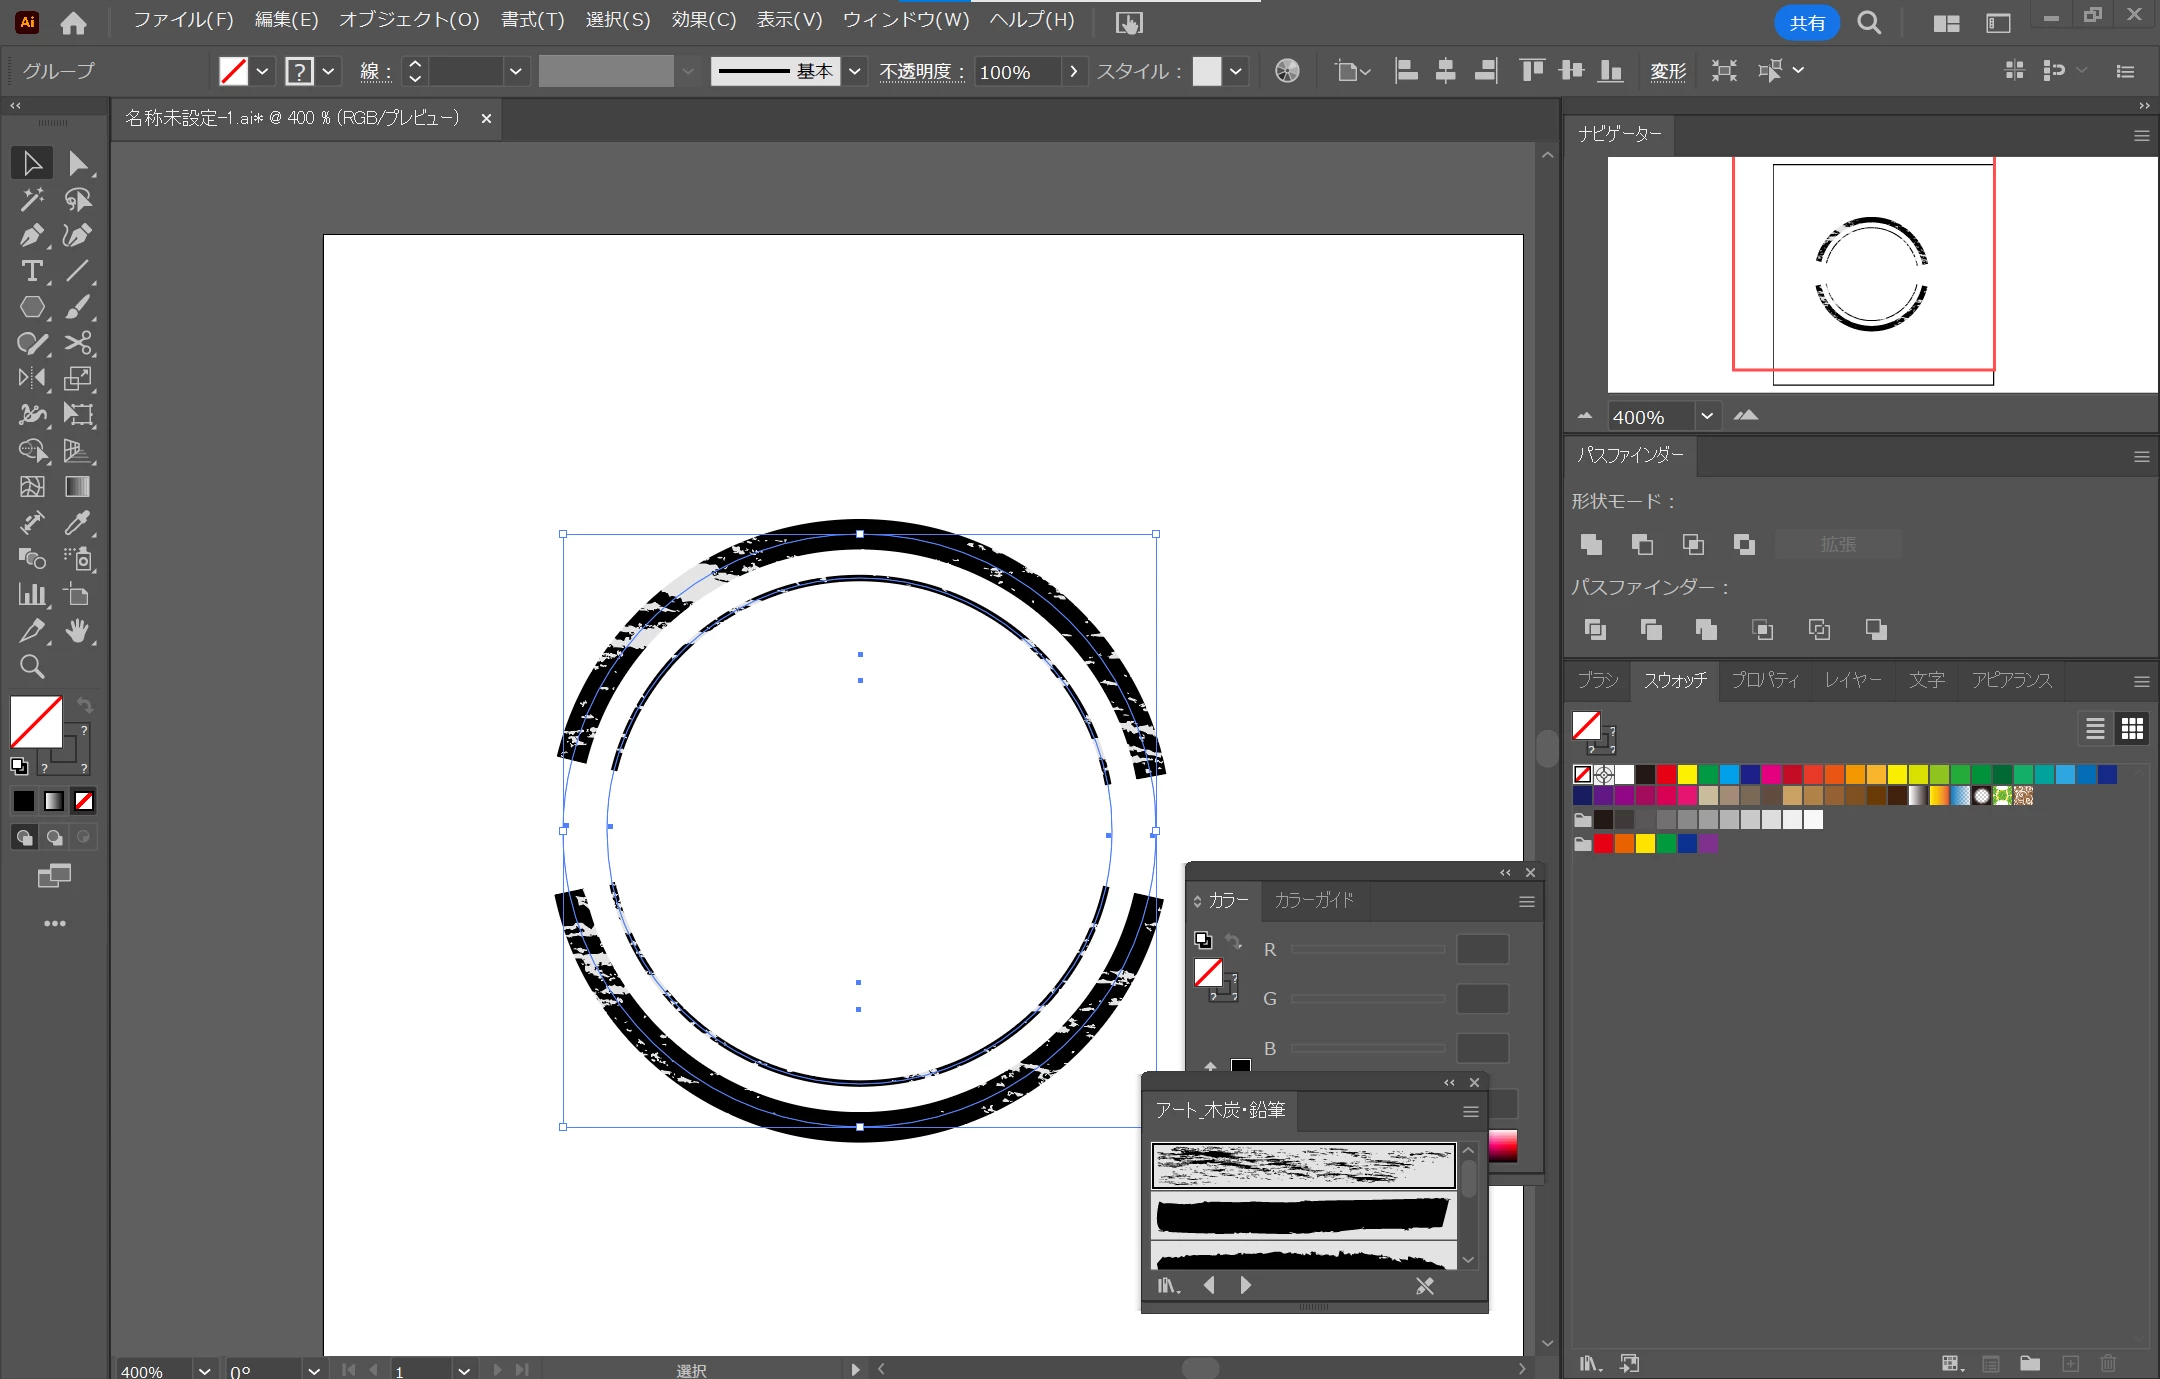Open the navigator zoom level dropdown
2160x1379 pixels.
tap(1707, 416)
